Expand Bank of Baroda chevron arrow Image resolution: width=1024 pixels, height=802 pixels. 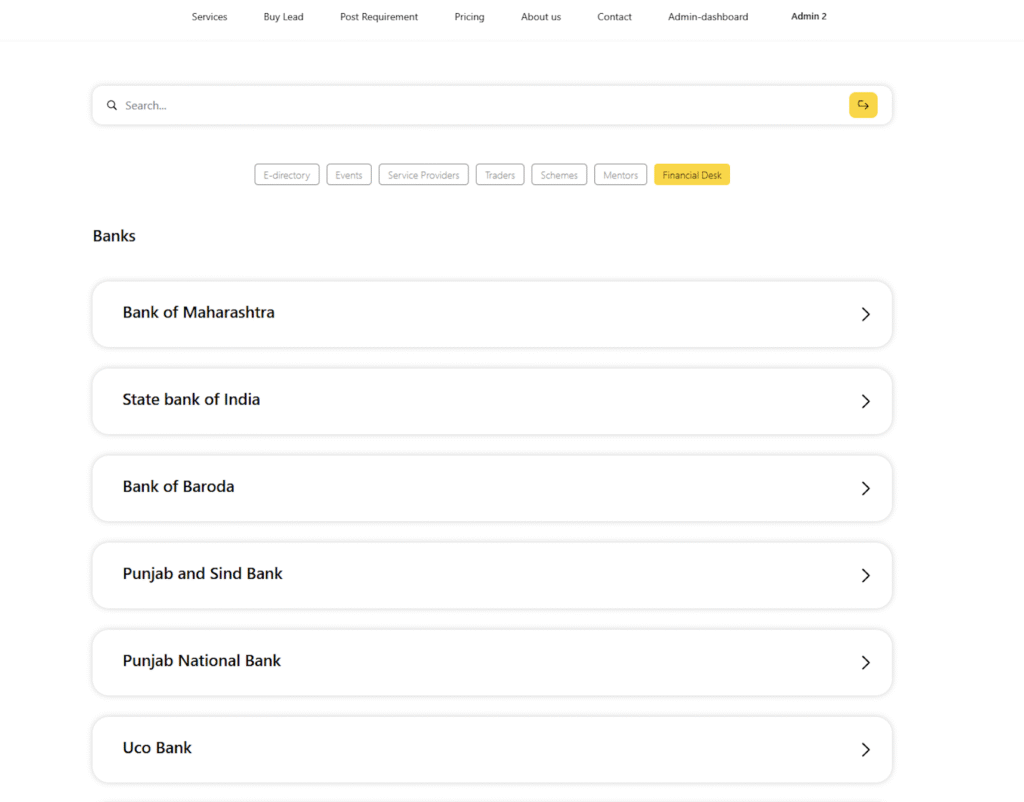865,489
